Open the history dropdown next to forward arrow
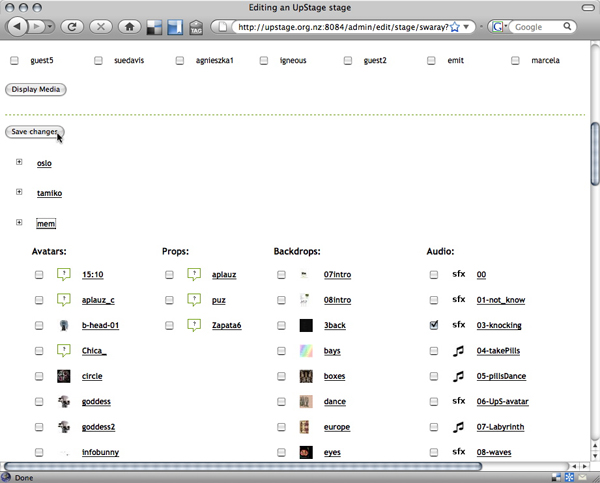Screen dimensions: 600x483 point(50,26)
